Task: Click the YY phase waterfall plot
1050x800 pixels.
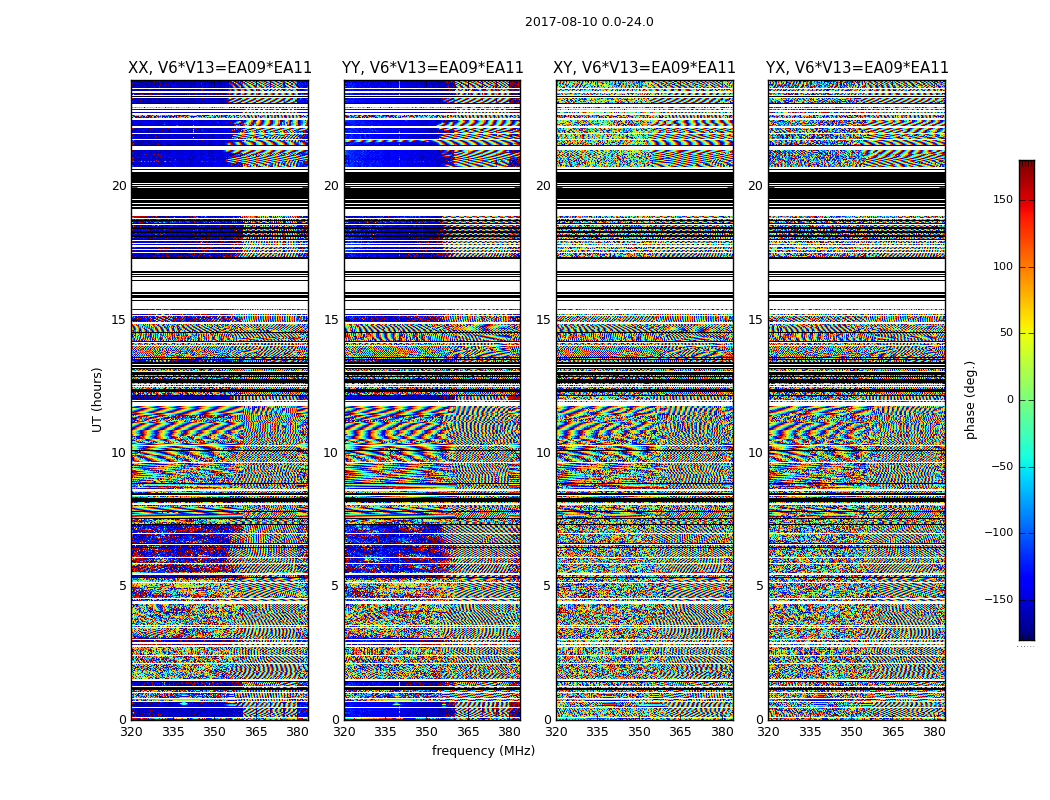Action: pyautogui.click(x=433, y=400)
